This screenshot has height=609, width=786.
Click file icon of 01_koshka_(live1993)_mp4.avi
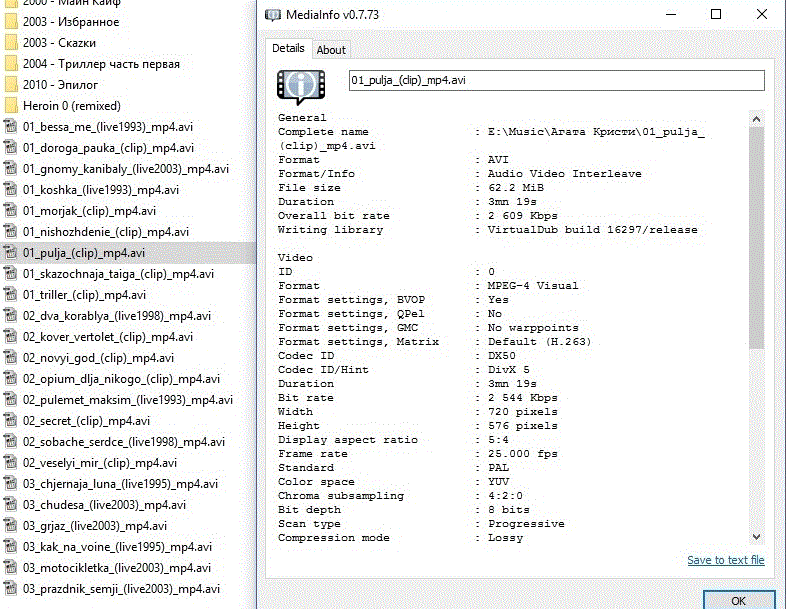pyautogui.click(x=11, y=190)
